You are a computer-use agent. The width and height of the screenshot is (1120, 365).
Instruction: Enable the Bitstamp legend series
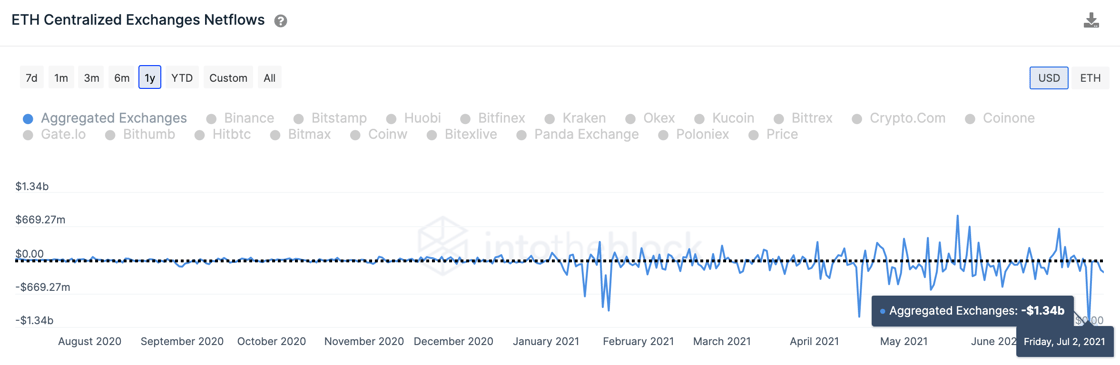pyautogui.click(x=330, y=118)
